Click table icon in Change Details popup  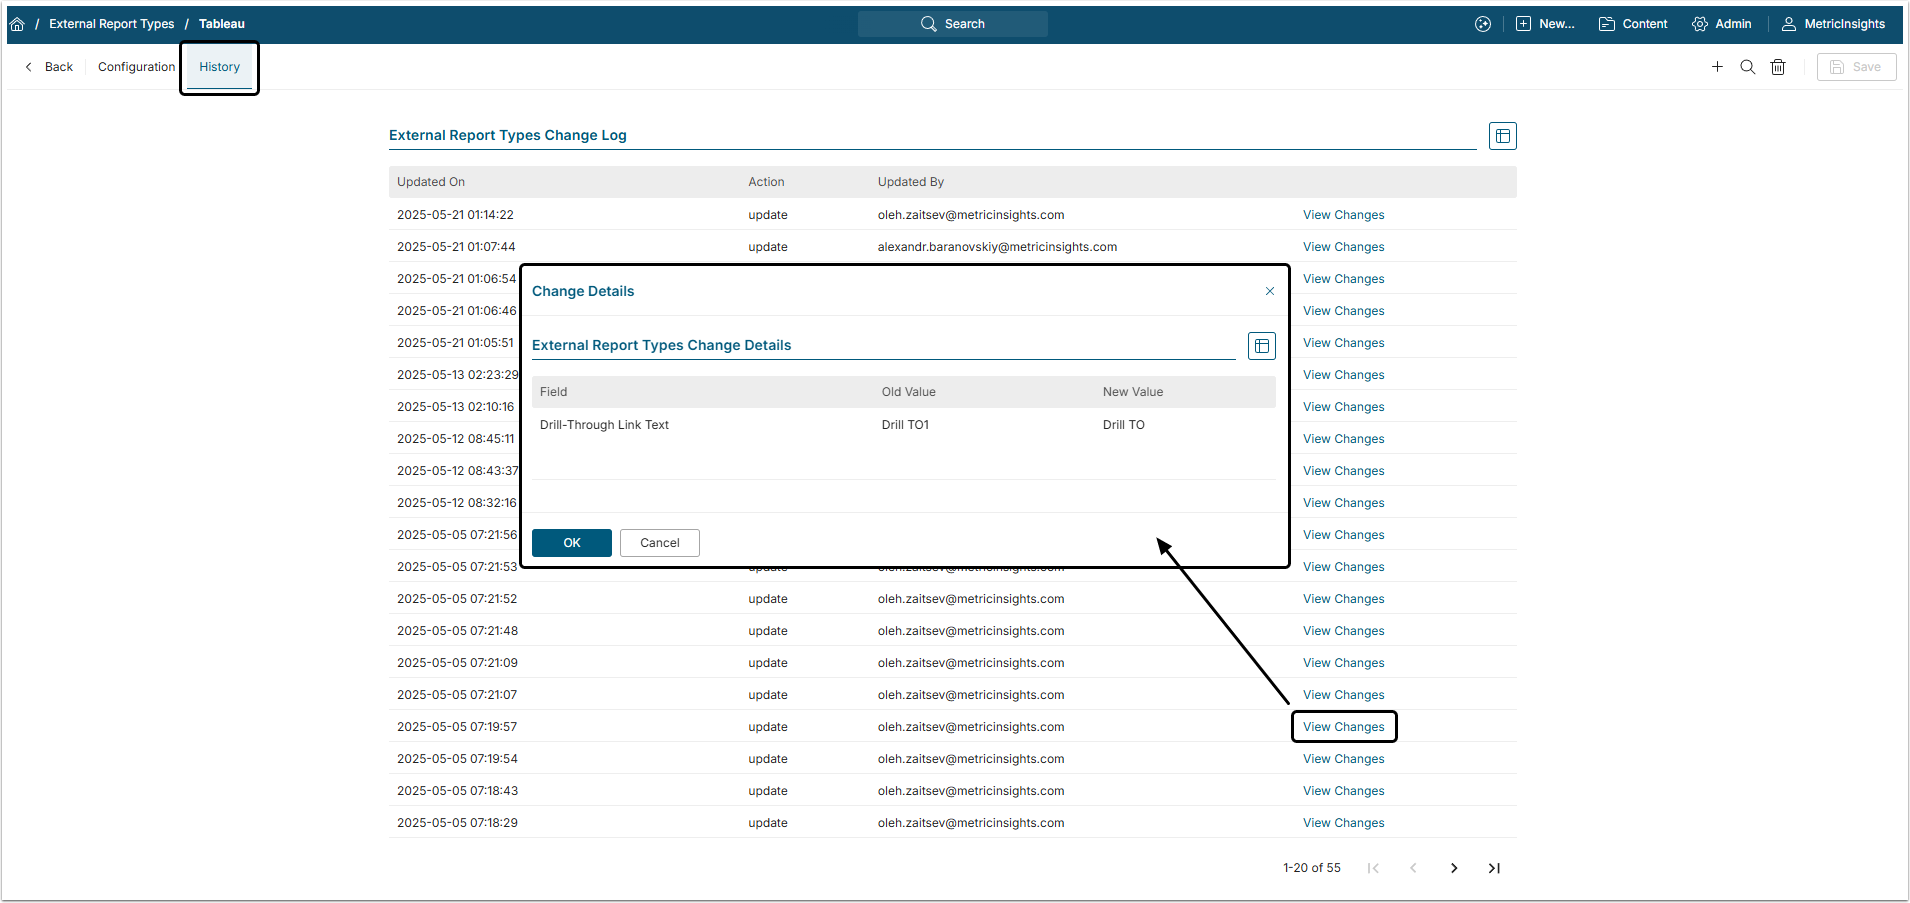point(1262,346)
